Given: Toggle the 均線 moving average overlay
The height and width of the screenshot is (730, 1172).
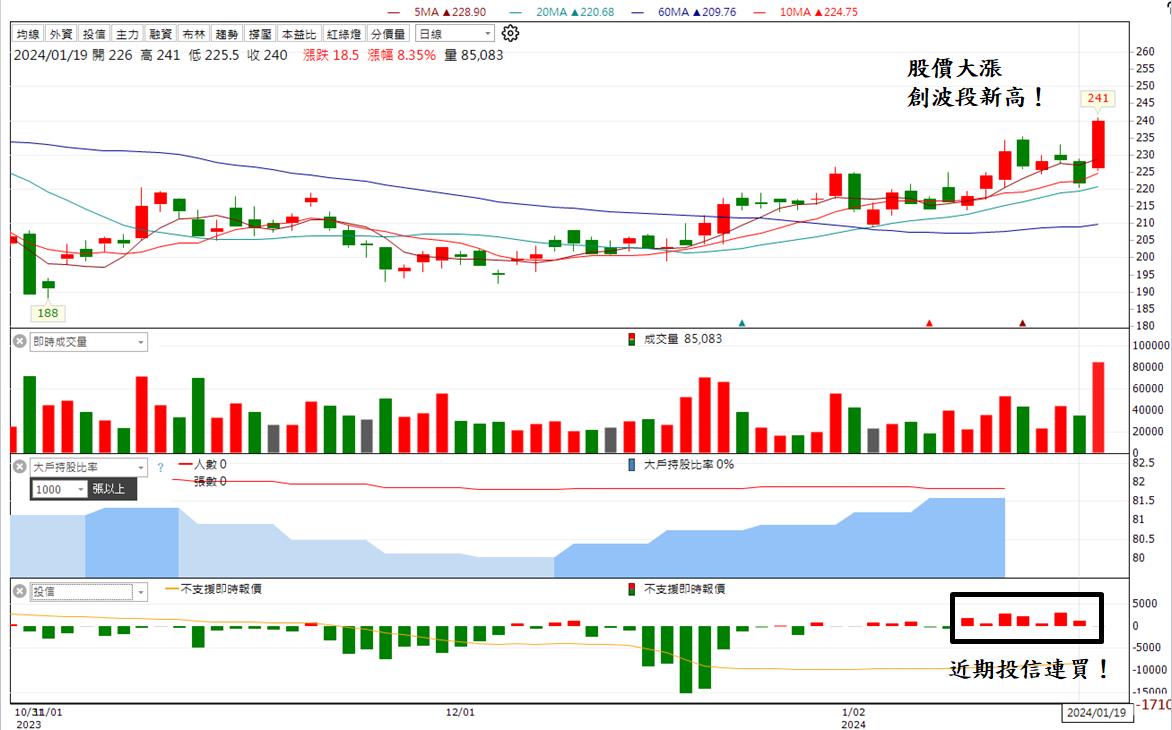Looking at the screenshot, I should tap(28, 34).
